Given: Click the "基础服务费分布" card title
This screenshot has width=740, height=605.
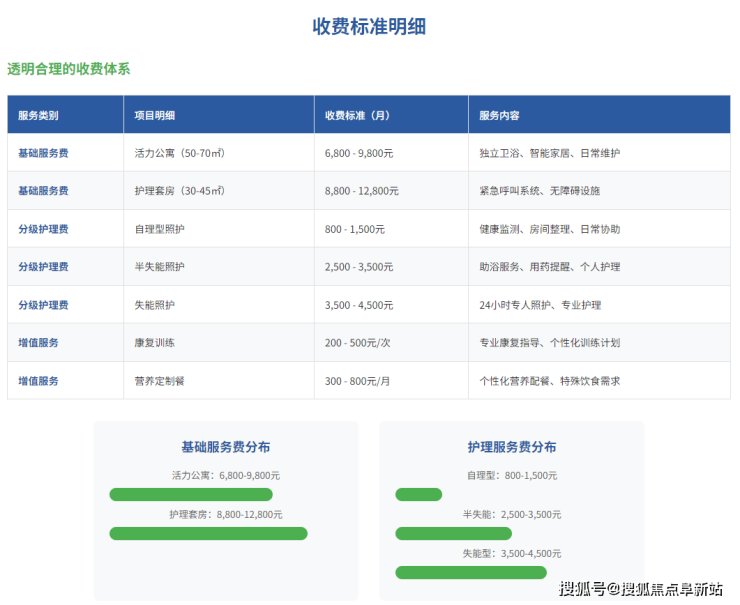Looking at the screenshot, I should [x=225, y=447].
